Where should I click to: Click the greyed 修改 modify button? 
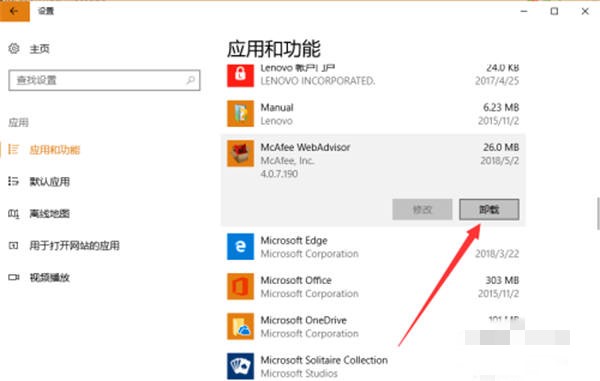point(422,210)
